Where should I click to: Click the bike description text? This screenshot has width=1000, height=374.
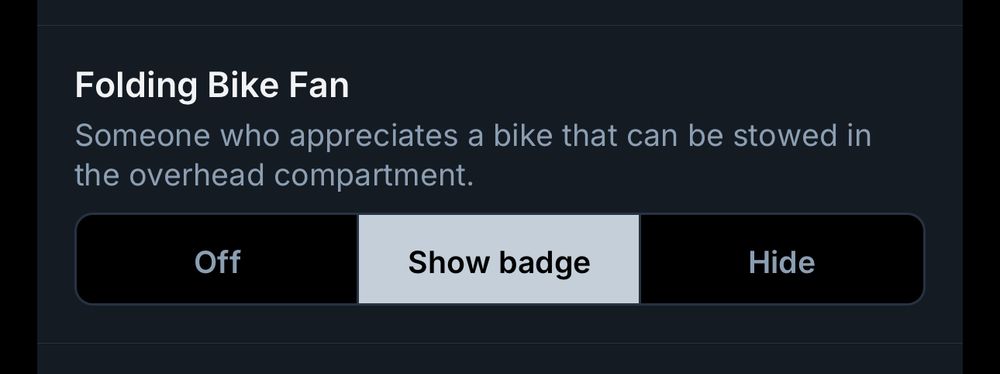(473, 156)
